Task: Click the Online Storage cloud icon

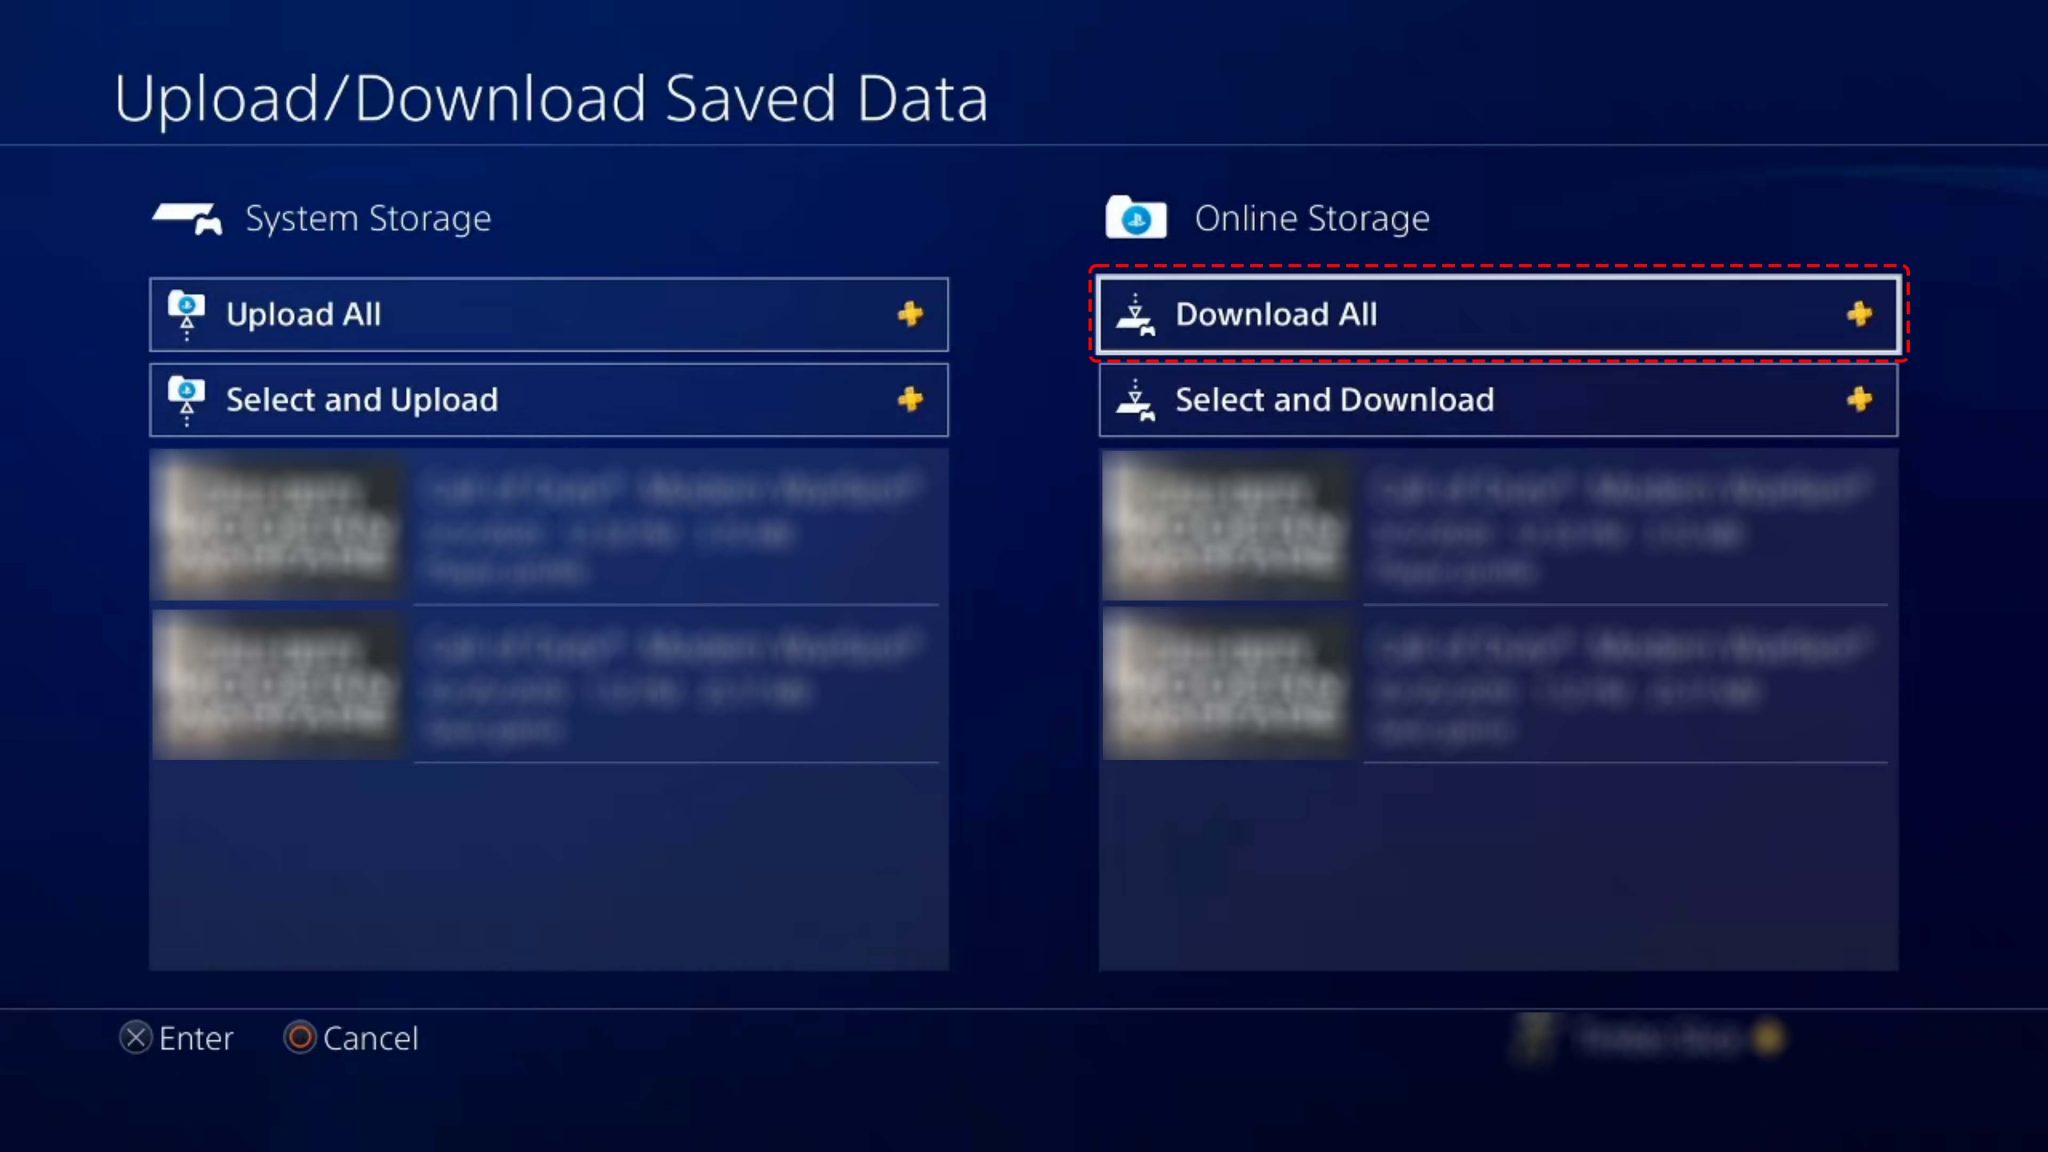Action: pos(1135,218)
